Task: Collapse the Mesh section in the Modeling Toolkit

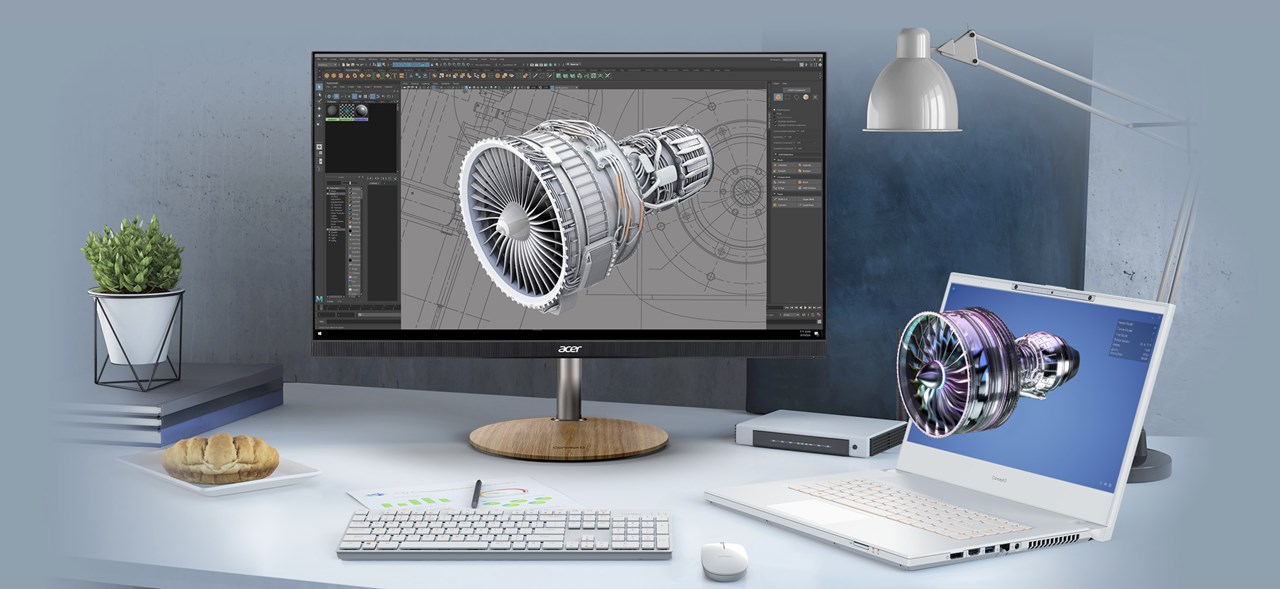Action: [774, 158]
